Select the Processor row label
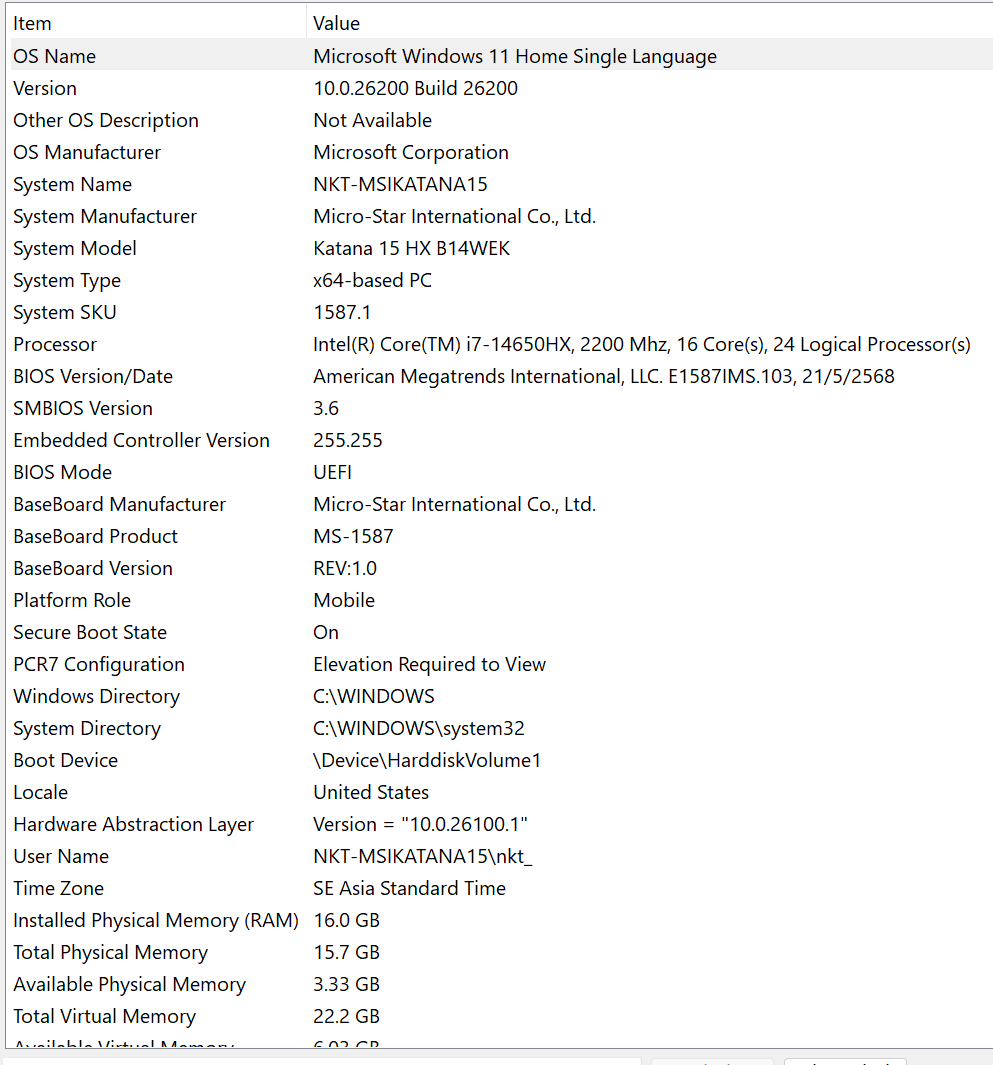993x1065 pixels. click(x=55, y=344)
